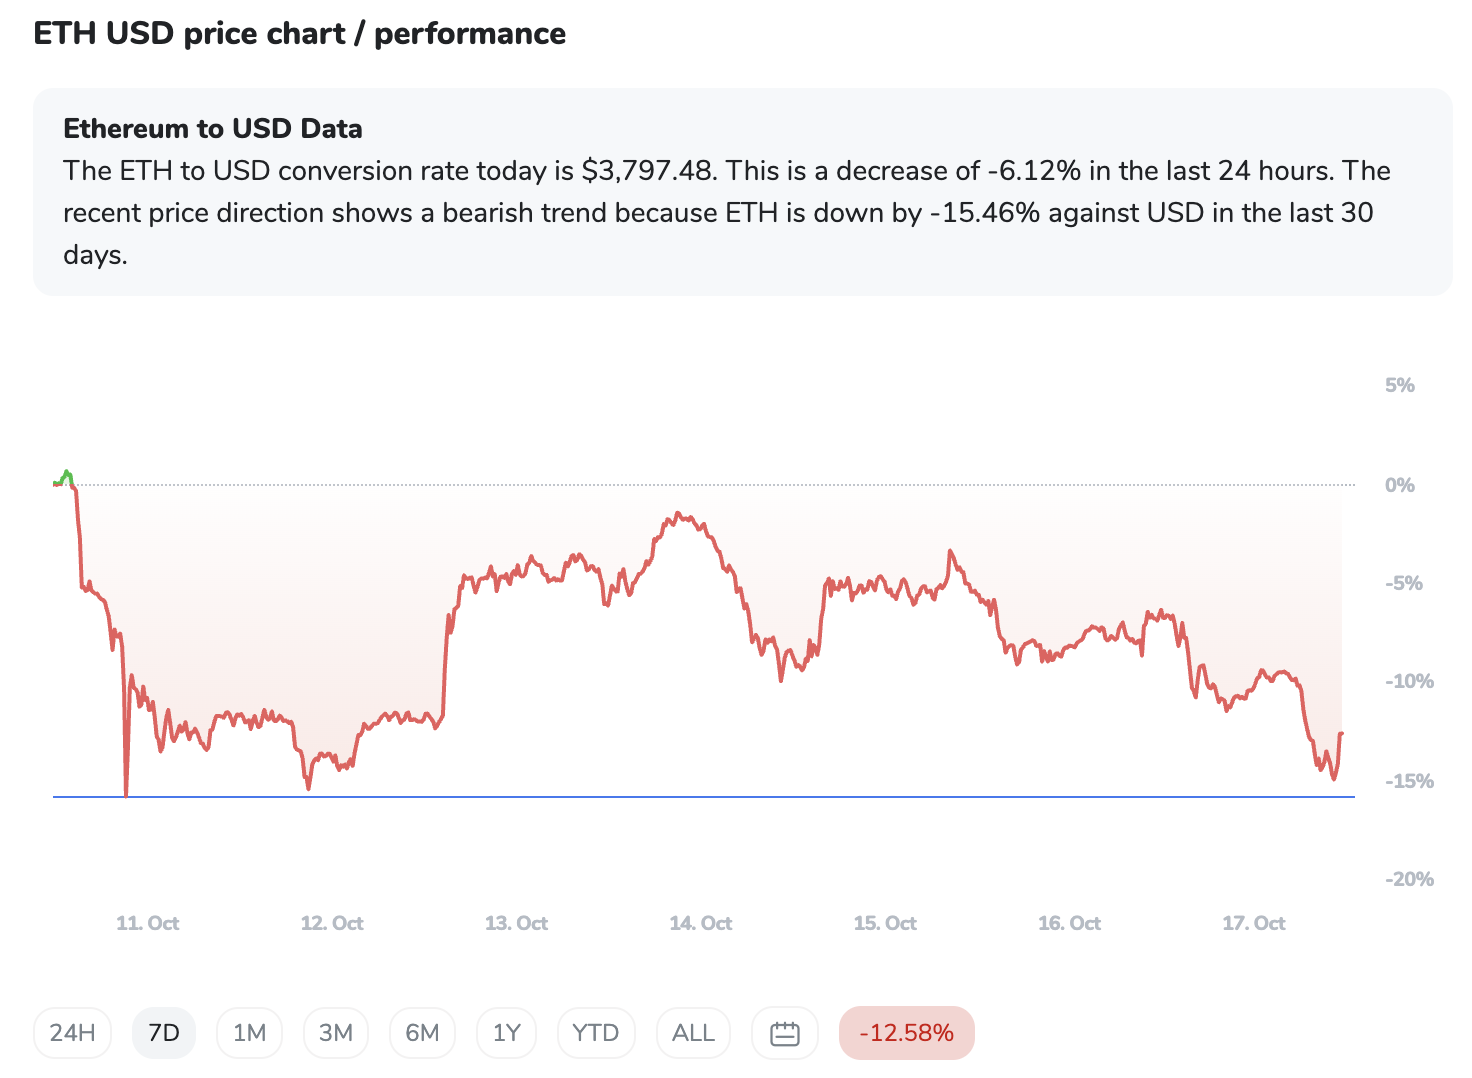The height and width of the screenshot is (1078, 1472).
Task: Click the -12.58% change badge
Action: pyautogui.click(x=906, y=1033)
